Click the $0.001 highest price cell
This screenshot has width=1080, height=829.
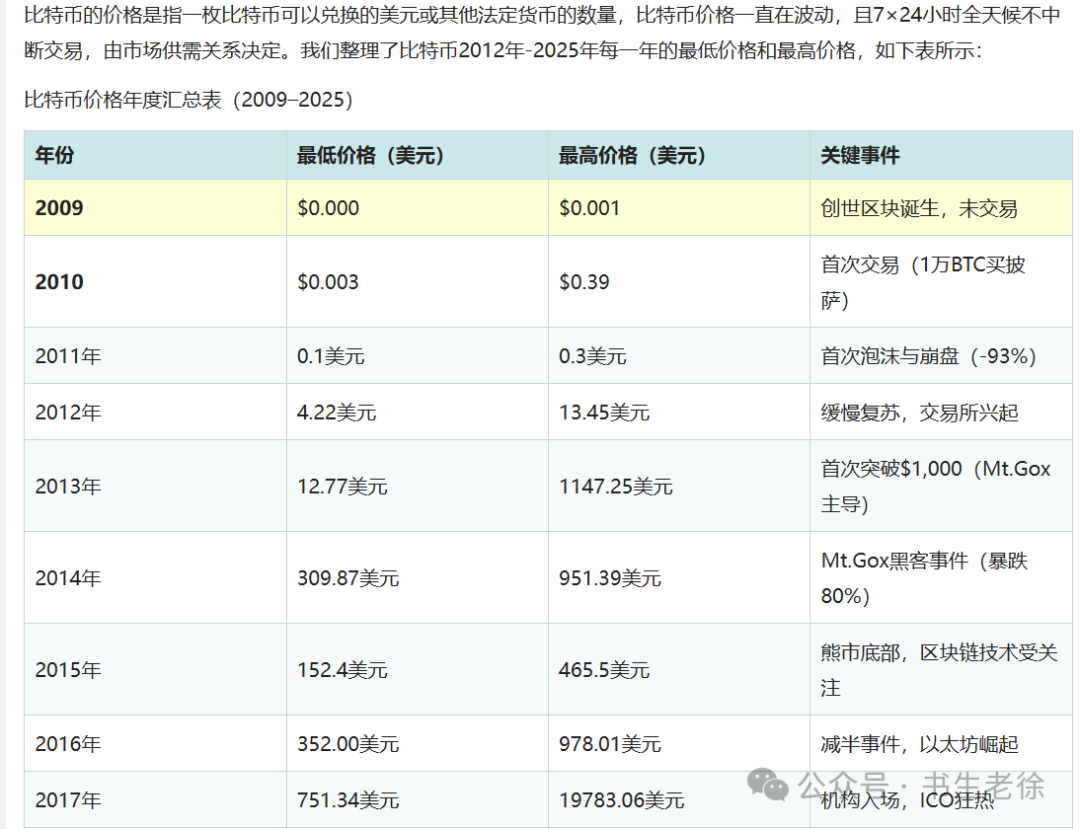679,207
